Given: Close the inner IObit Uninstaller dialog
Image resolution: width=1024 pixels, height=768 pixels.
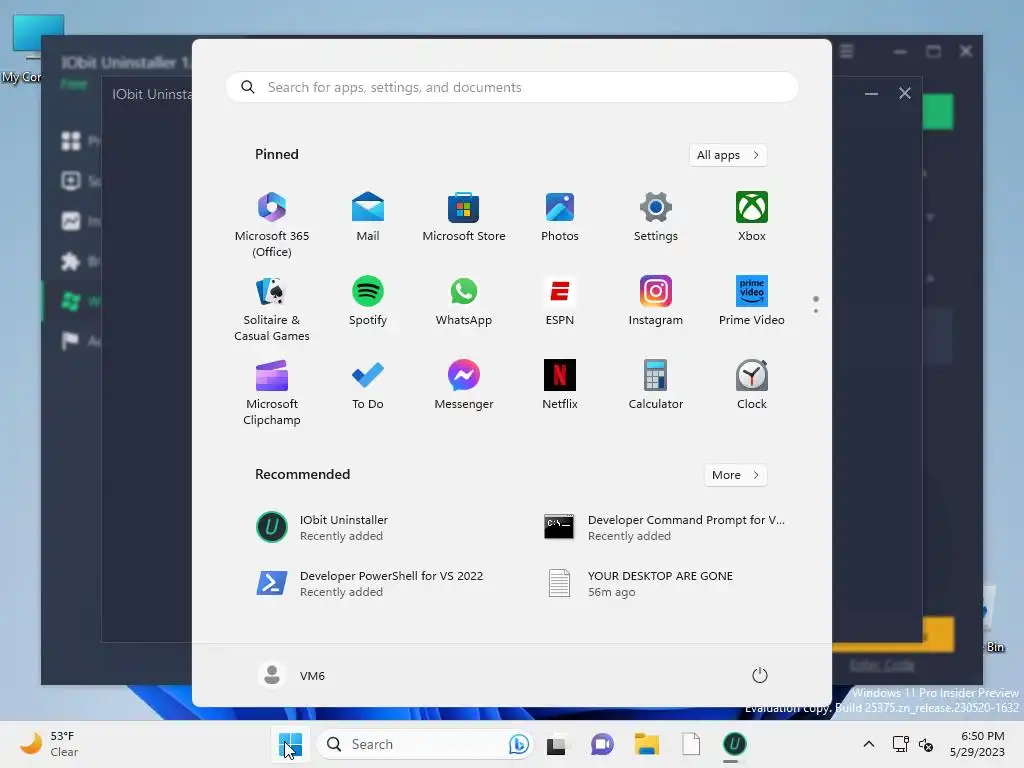Looking at the screenshot, I should (904, 93).
